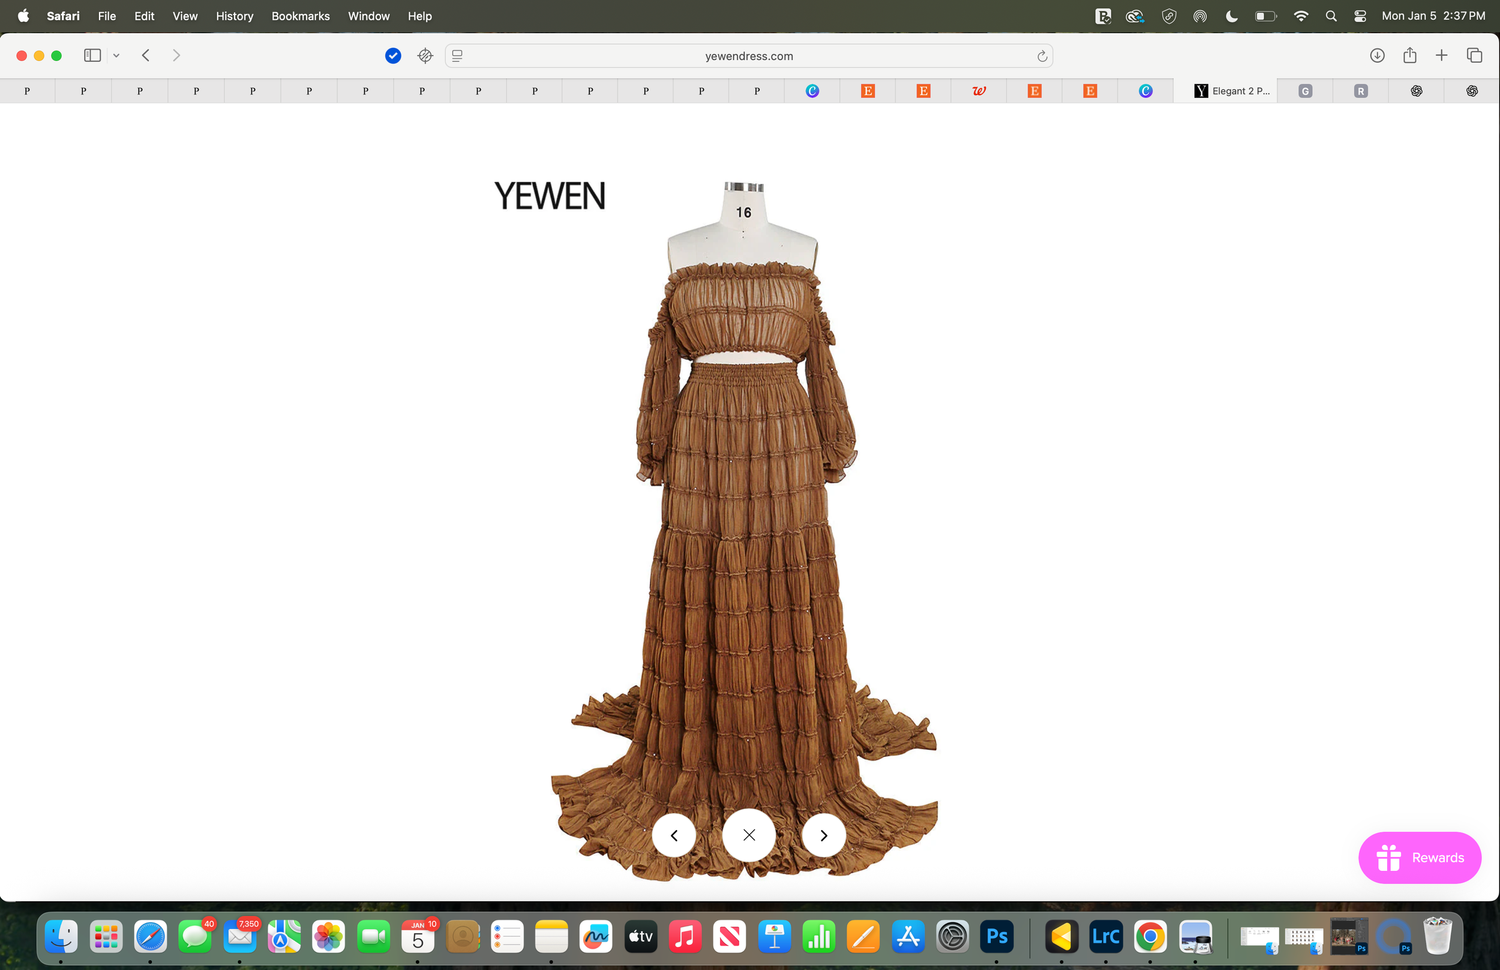Open Launchpad from the dock
Viewport: 1500px width, 970px height.
coord(106,937)
